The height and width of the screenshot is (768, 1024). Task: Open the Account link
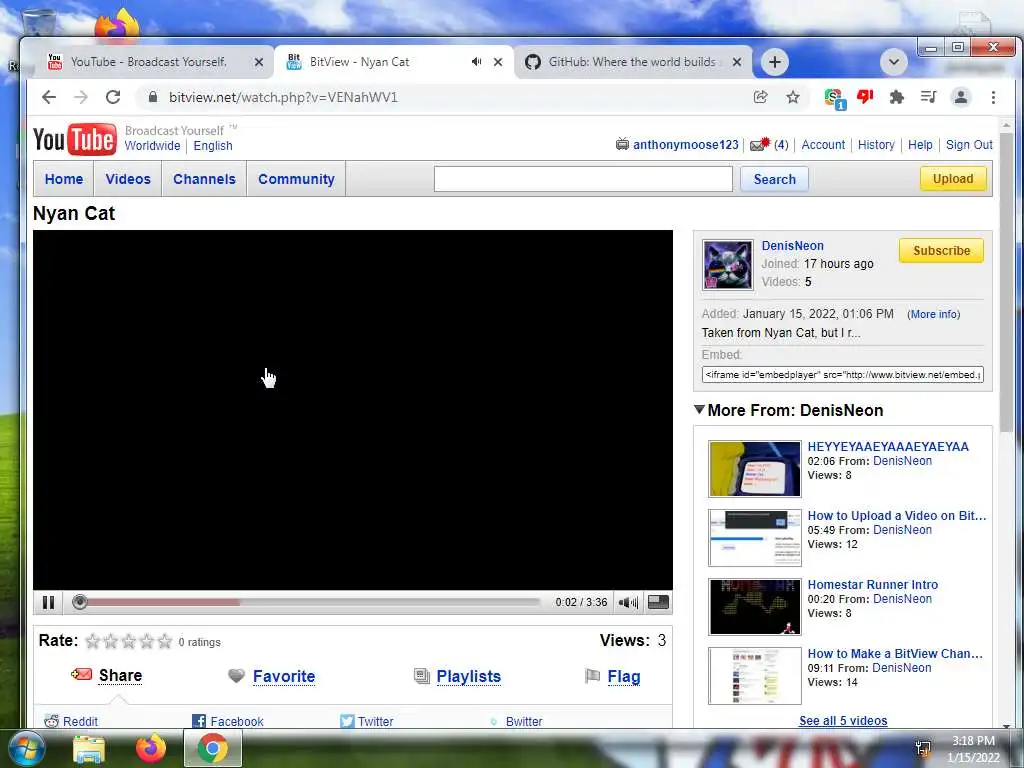click(x=823, y=144)
